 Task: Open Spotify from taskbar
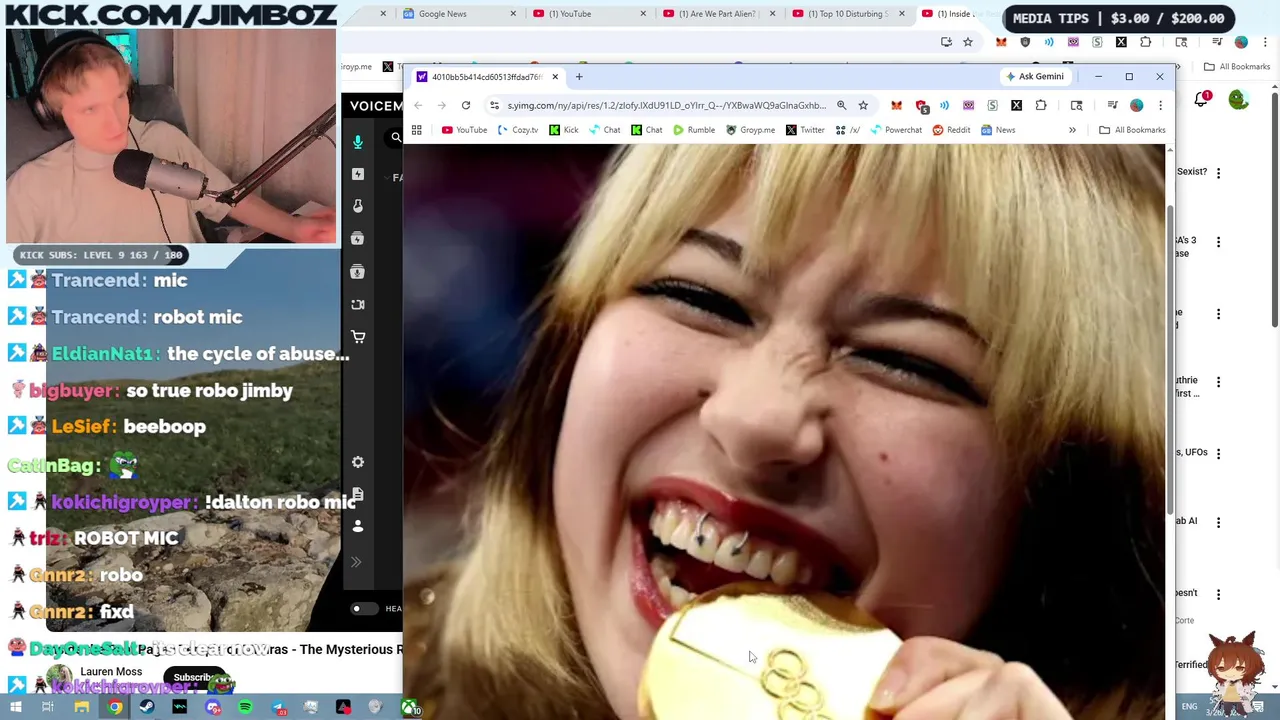pos(245,707)
